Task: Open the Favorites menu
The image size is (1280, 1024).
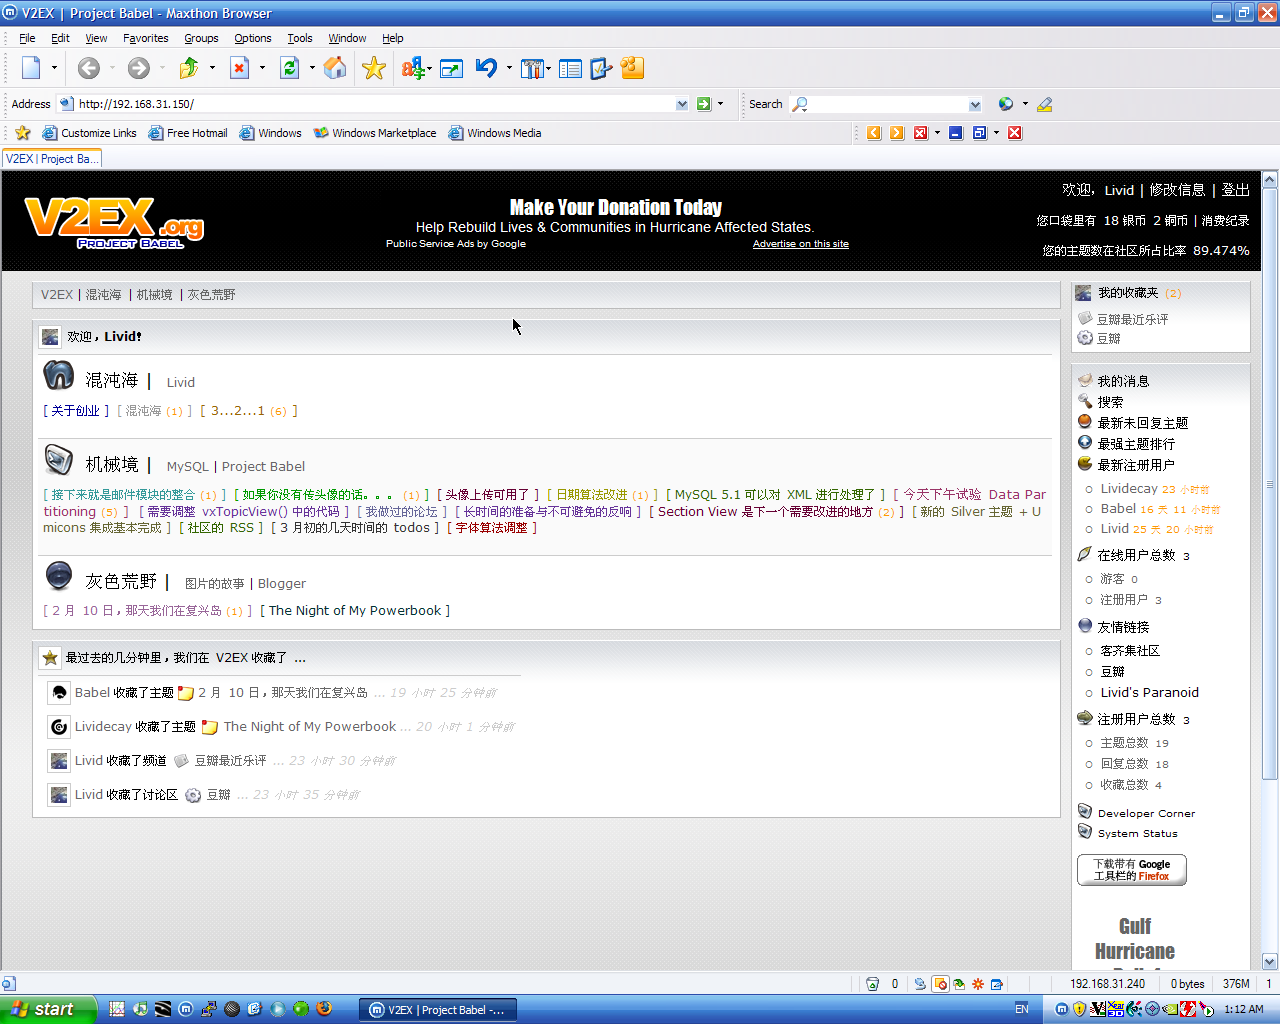Action: coord(145,38)
